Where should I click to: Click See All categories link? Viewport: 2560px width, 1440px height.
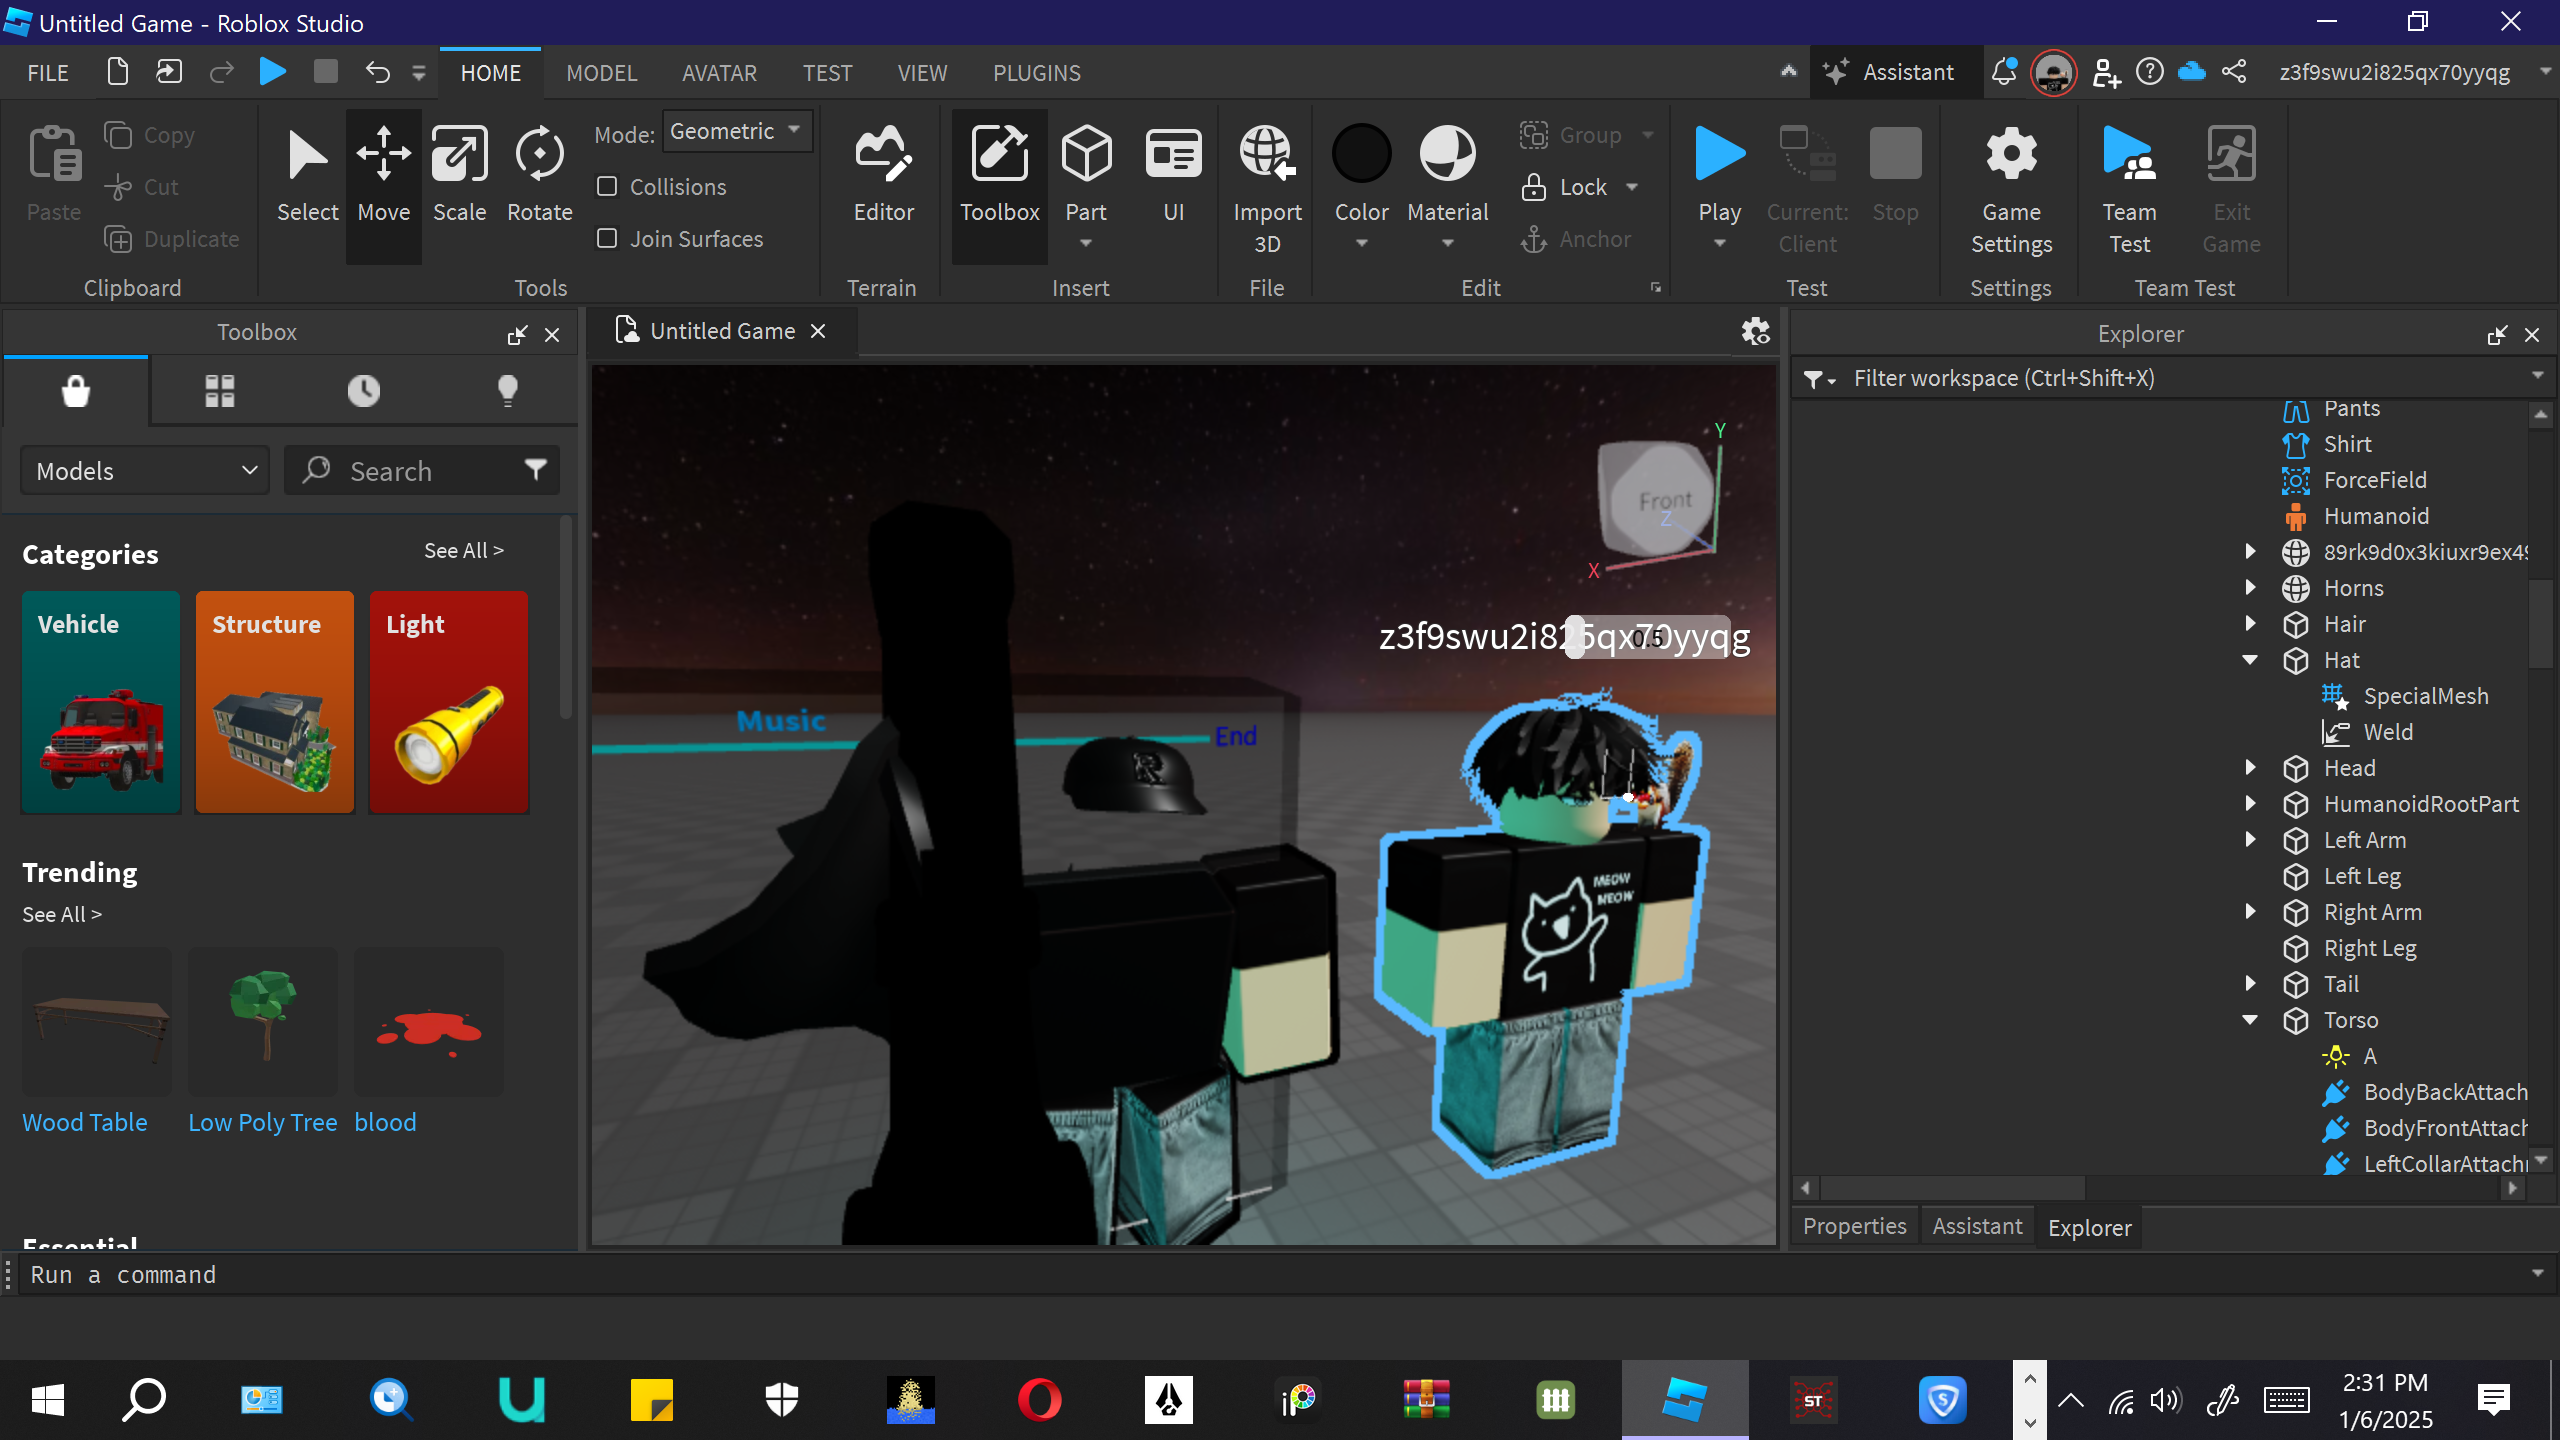point(463,551)
